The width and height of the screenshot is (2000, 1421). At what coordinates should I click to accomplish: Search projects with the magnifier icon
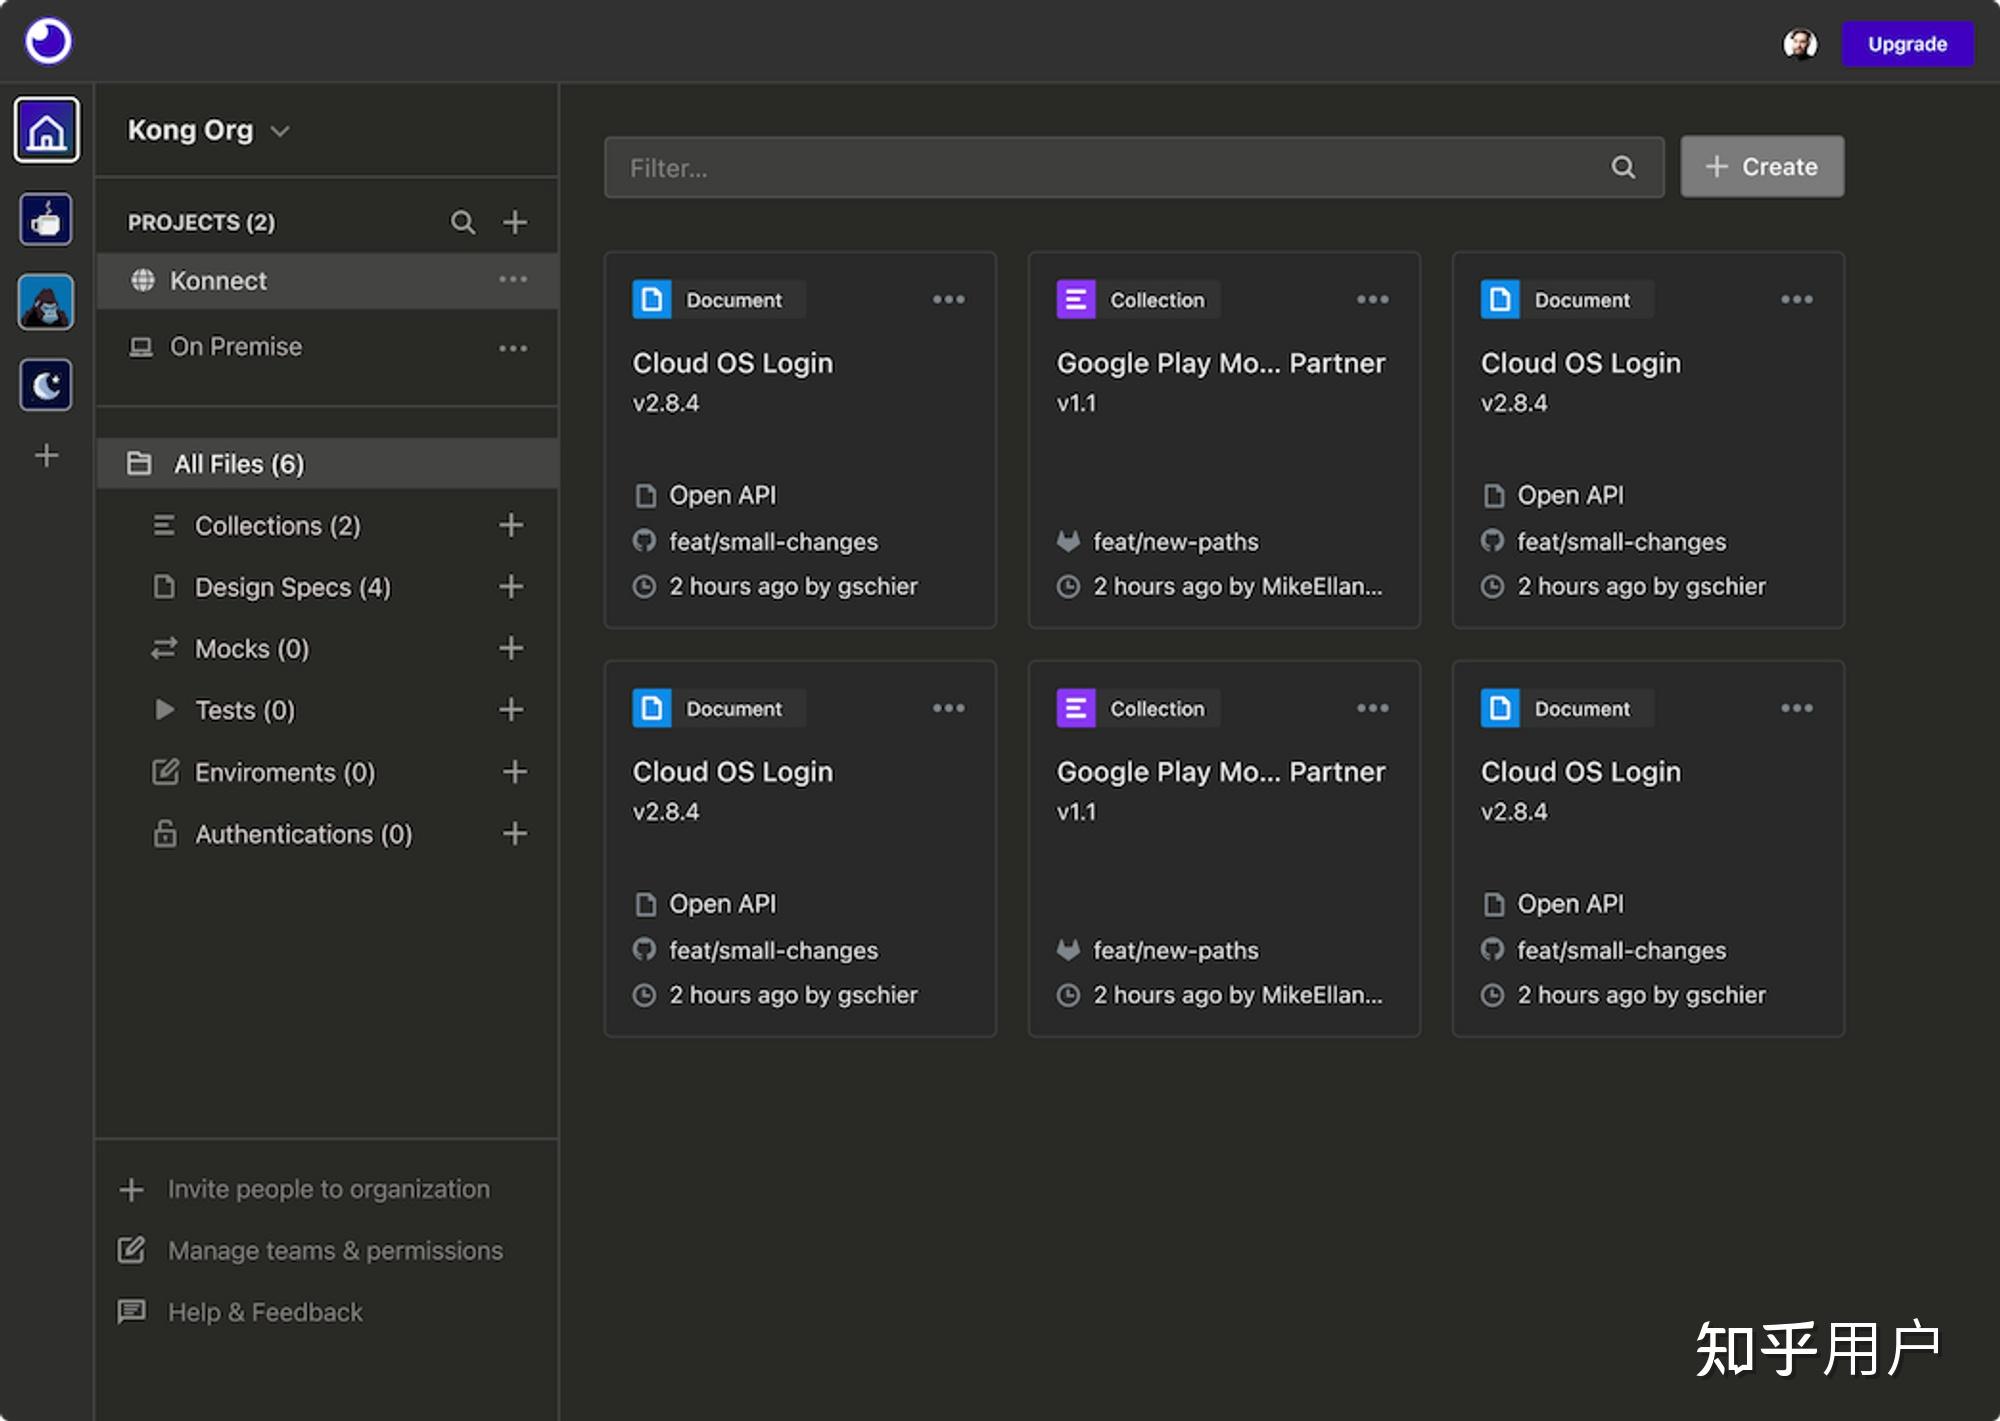pos(462,222)
